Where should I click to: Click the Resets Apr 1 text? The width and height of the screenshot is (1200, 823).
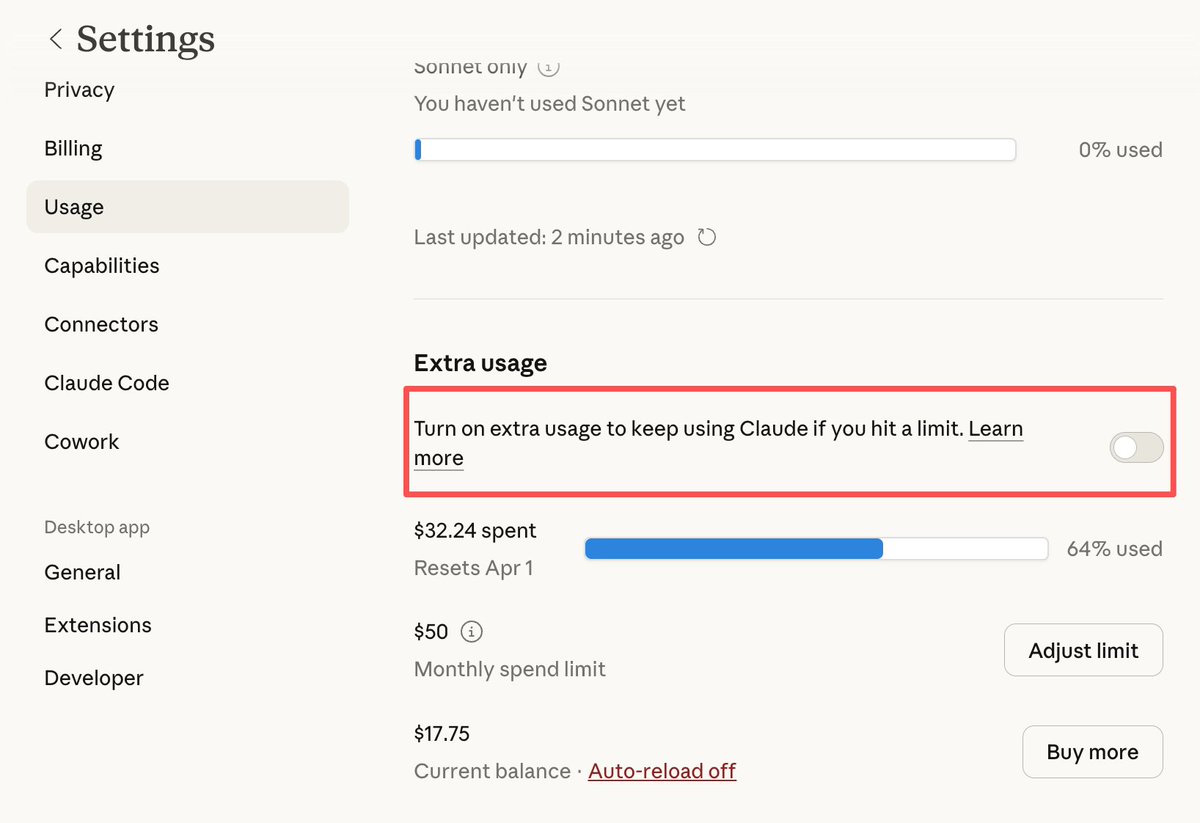473,568
